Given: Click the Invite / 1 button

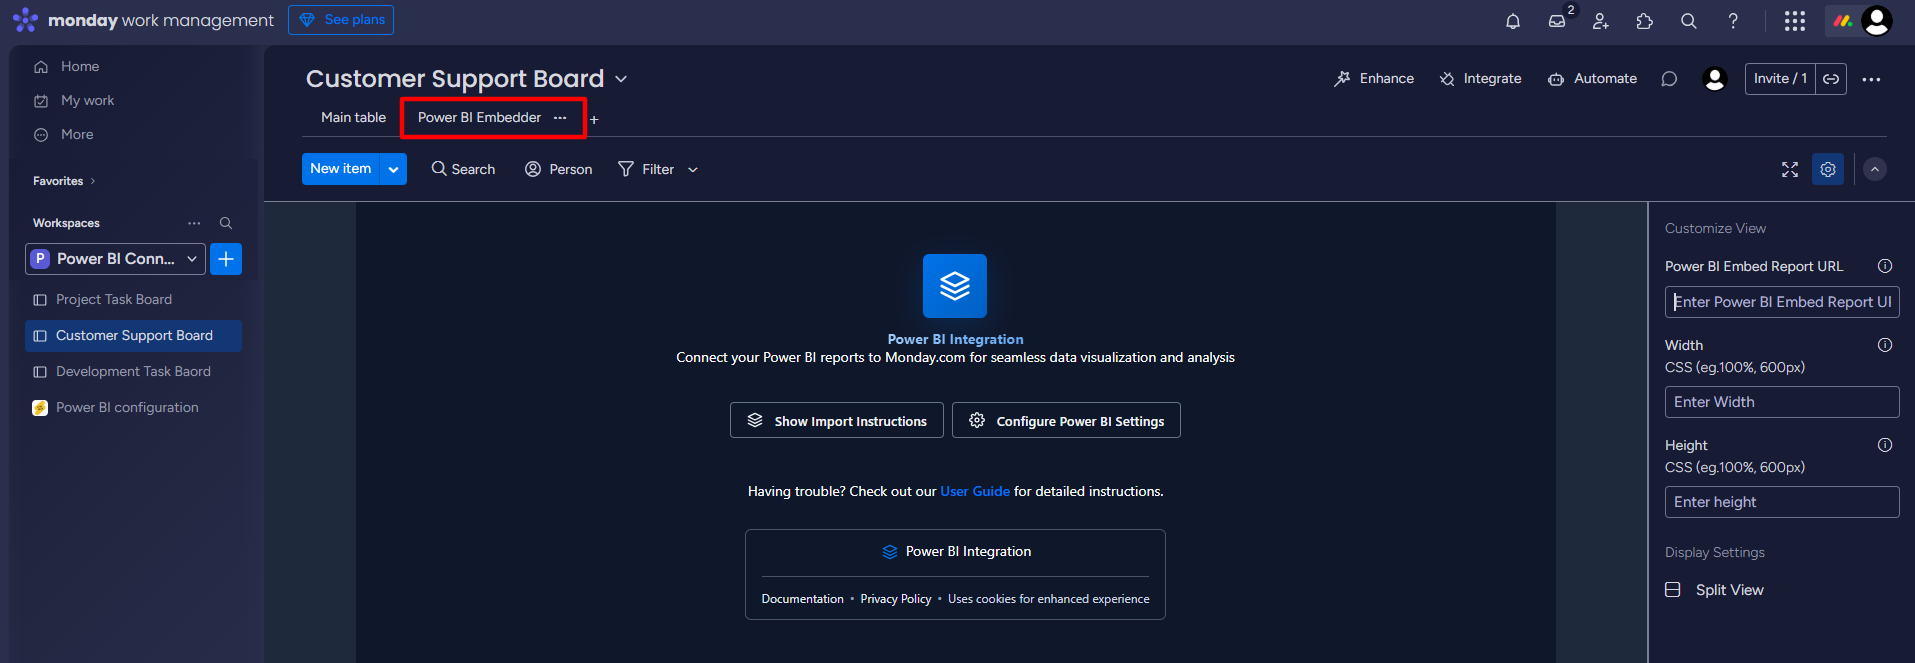Looking at the screenshot, I should pos(1780,79).
